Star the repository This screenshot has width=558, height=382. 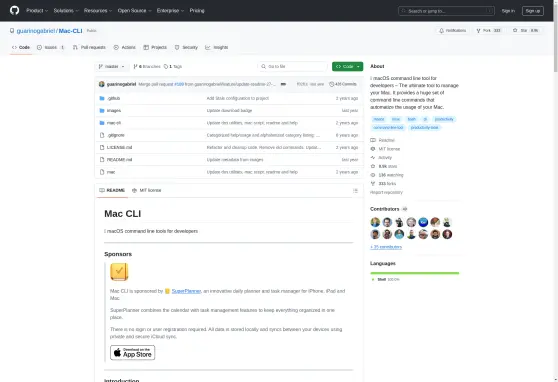tap(525, 31)
